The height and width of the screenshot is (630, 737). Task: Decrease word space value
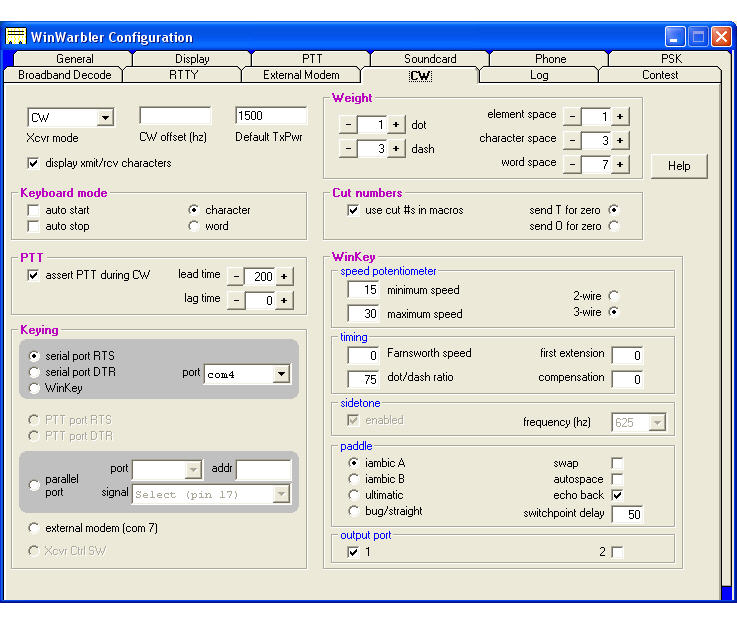click(572, 164)
